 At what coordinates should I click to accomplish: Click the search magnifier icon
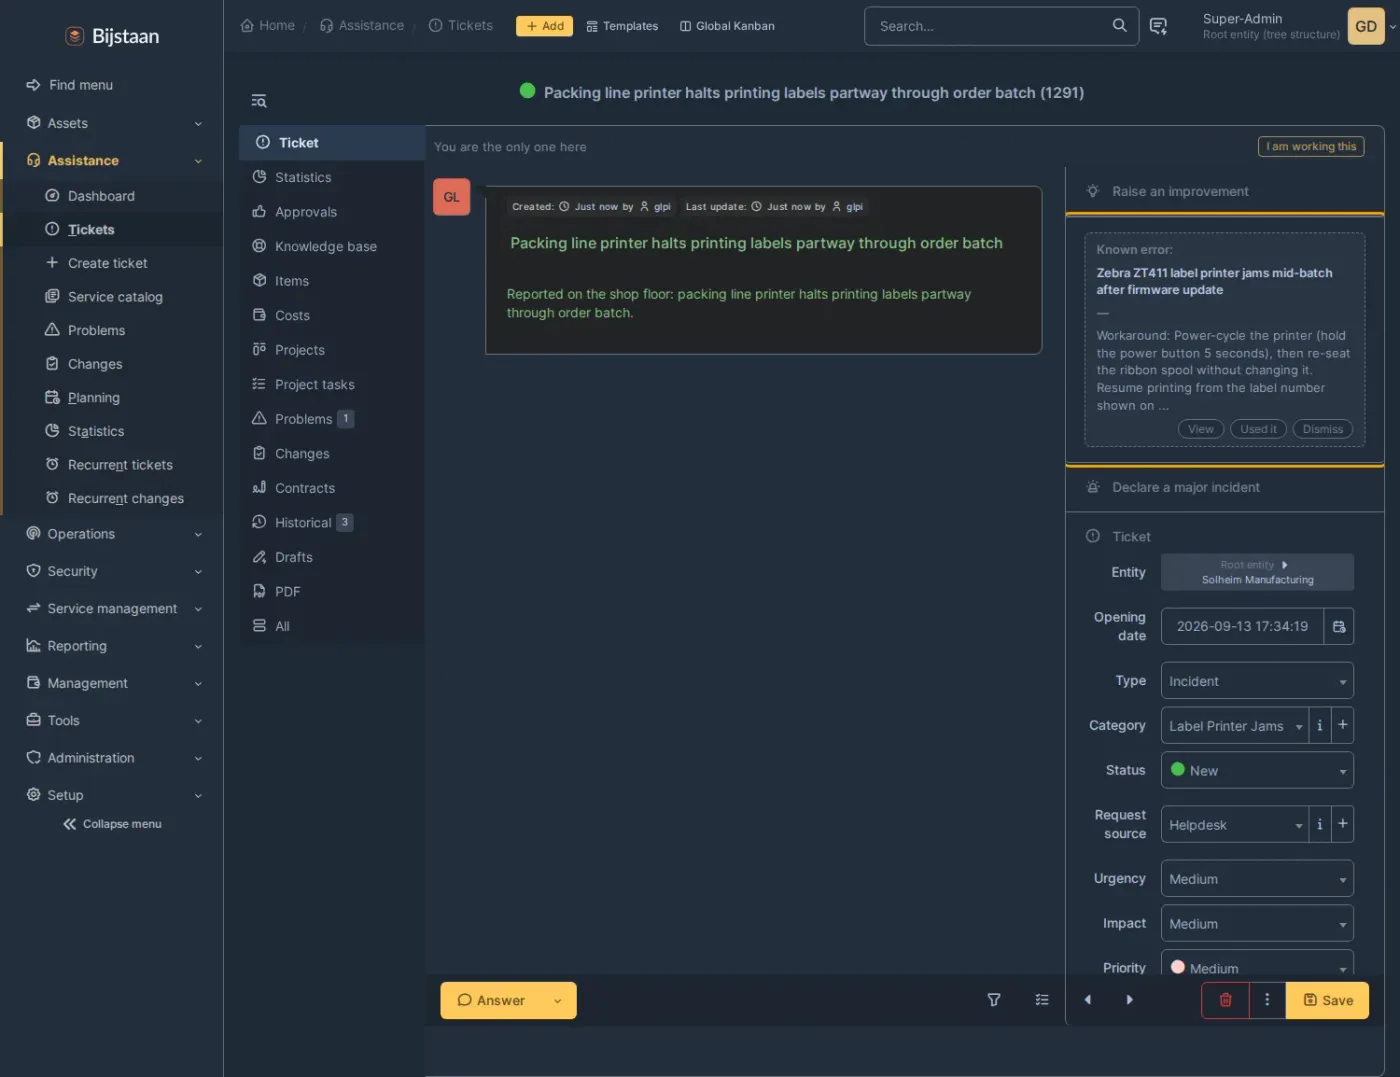click(x=1120, y=26)
